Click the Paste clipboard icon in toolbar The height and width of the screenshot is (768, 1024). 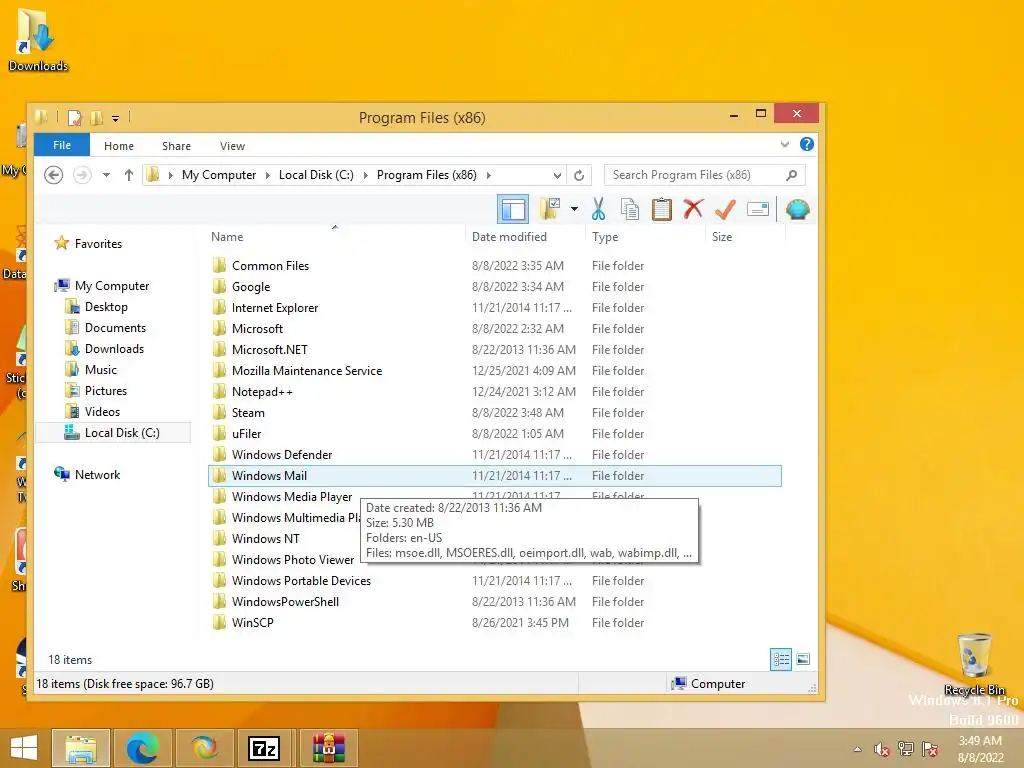662,210
